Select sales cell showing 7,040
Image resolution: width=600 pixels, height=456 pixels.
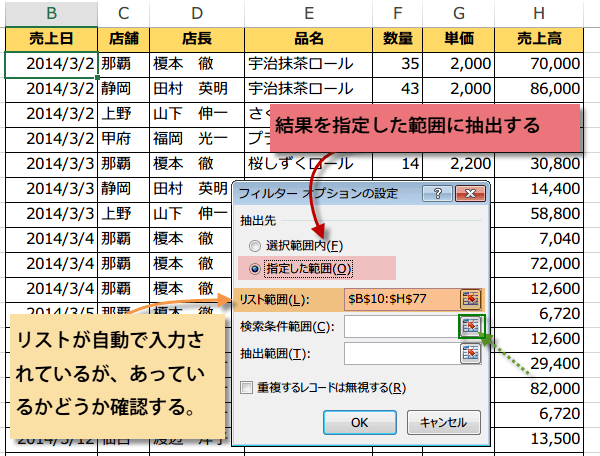[539, 239]
